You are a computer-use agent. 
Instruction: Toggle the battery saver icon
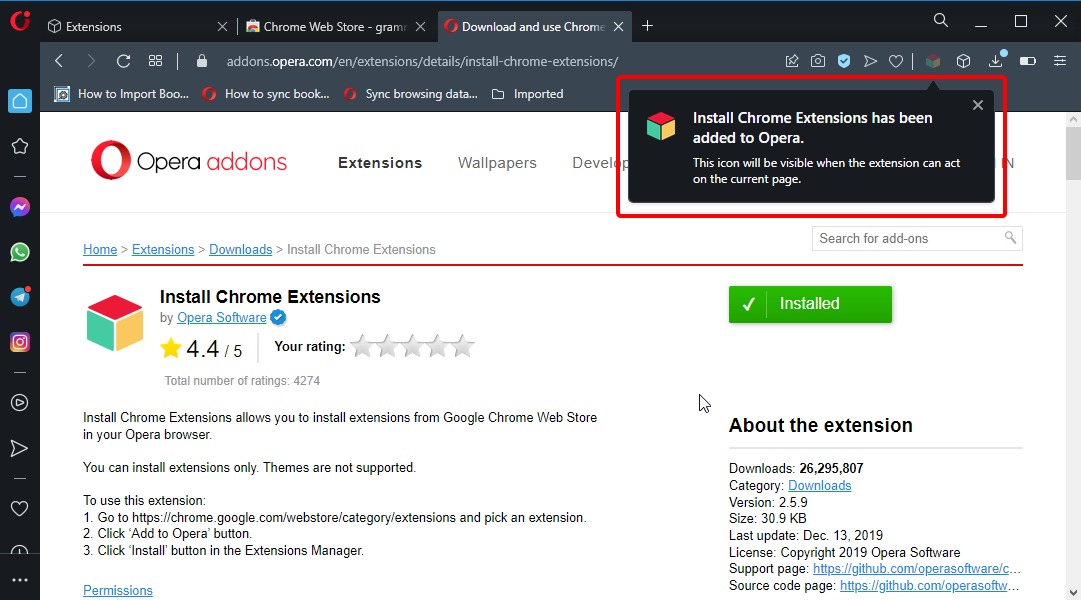click(x=1027, y=61)
